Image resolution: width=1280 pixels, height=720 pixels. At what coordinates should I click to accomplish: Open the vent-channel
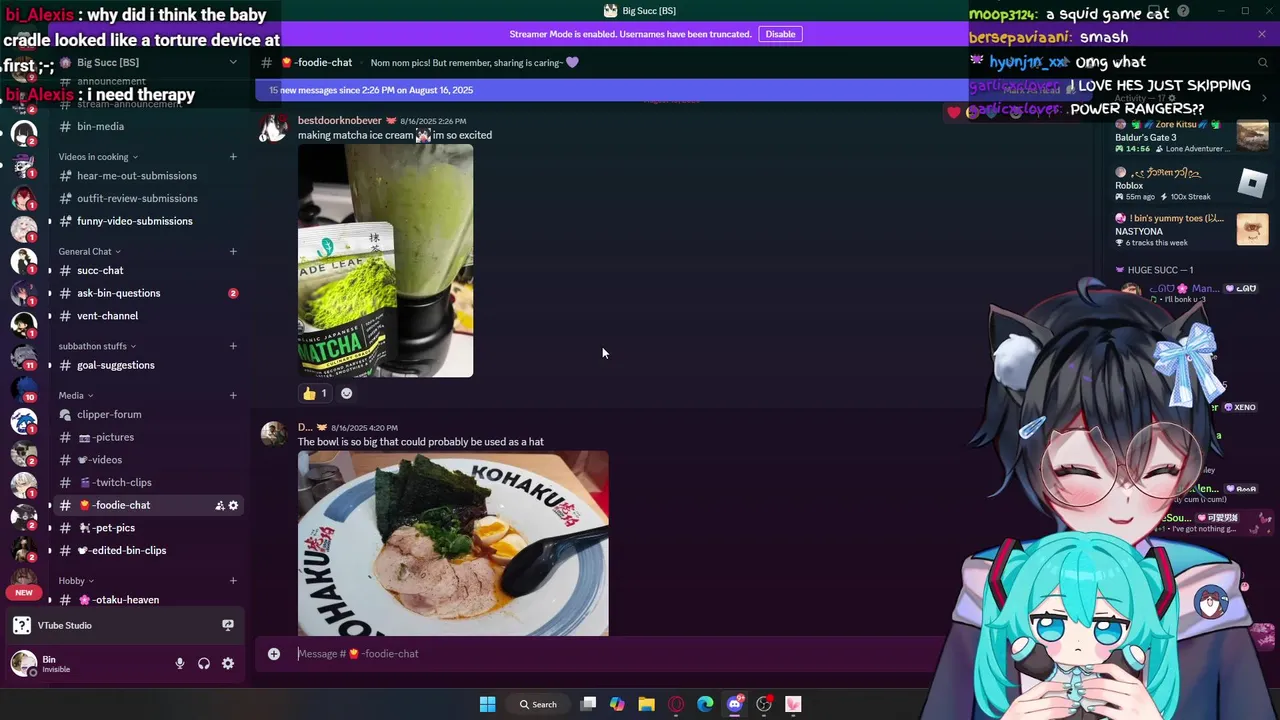[147, 316]
